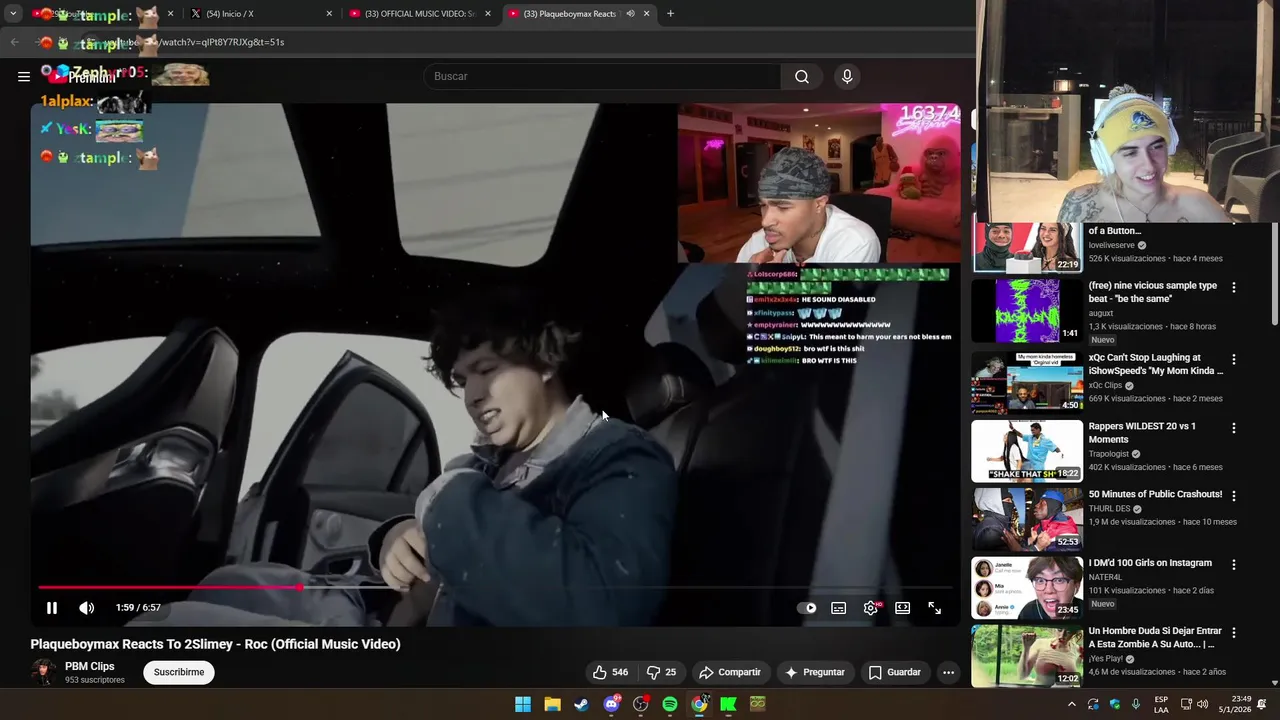Click the Compartir share button
Screen dimensions: 1280x720
pos(730,672)
